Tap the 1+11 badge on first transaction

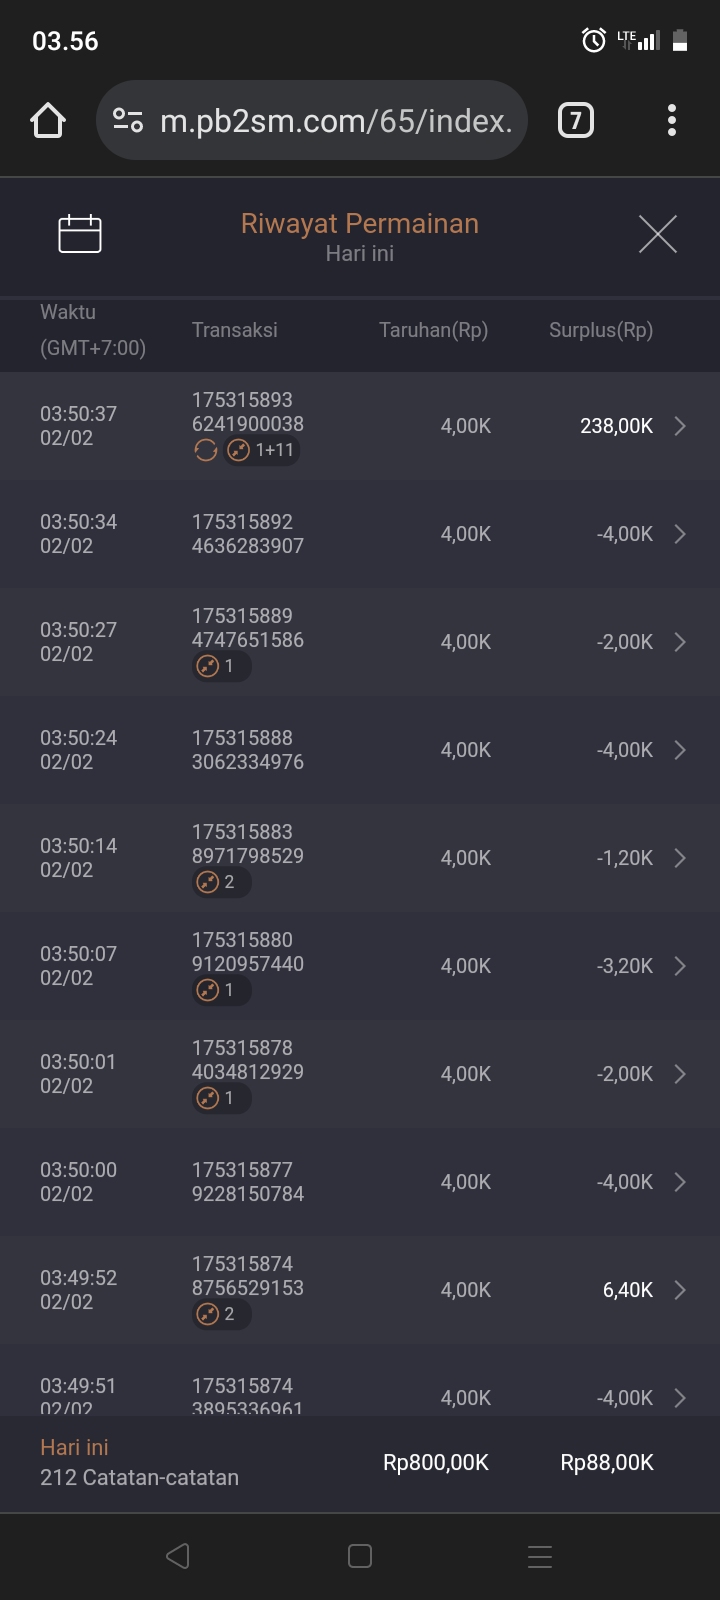click(262, 451)
